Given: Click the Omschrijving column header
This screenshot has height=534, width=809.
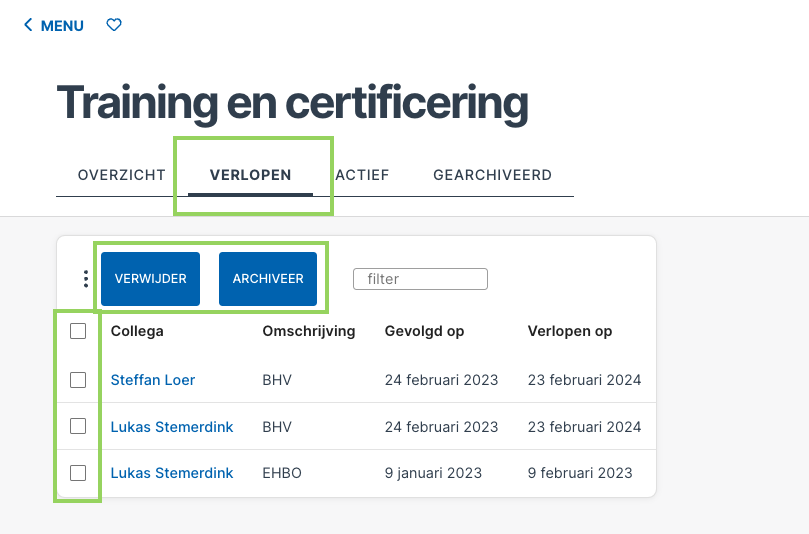Looking at the screenshot, I should point(309,331).
